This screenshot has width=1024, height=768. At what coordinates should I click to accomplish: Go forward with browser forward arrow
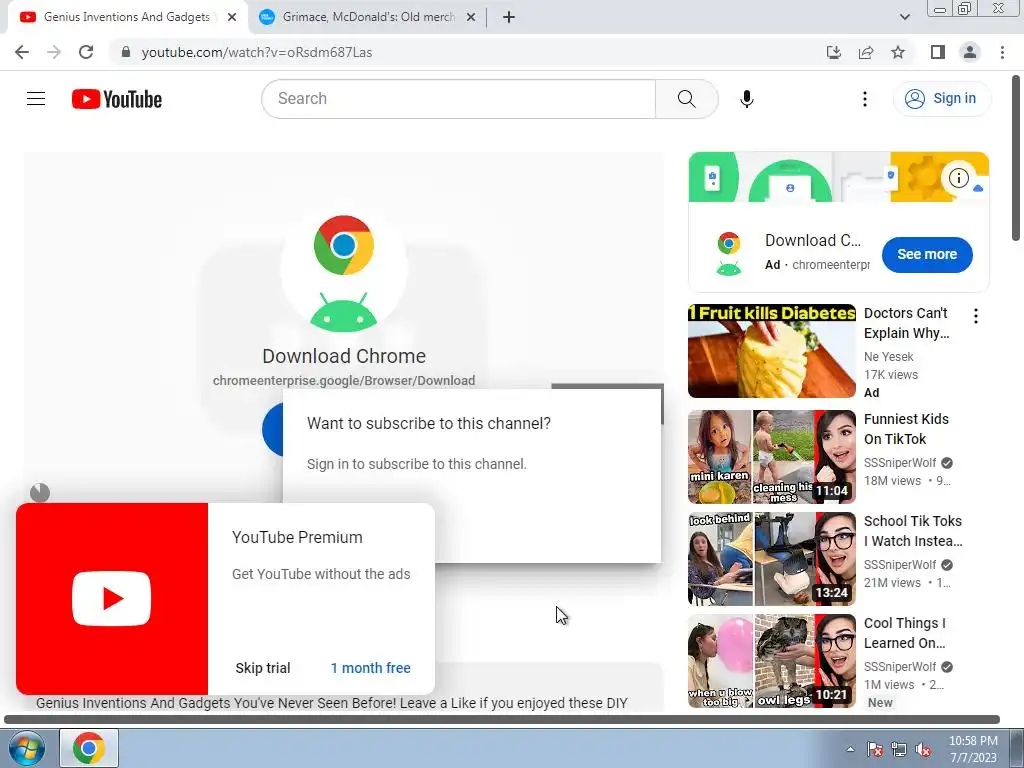(x=54, y=52)
